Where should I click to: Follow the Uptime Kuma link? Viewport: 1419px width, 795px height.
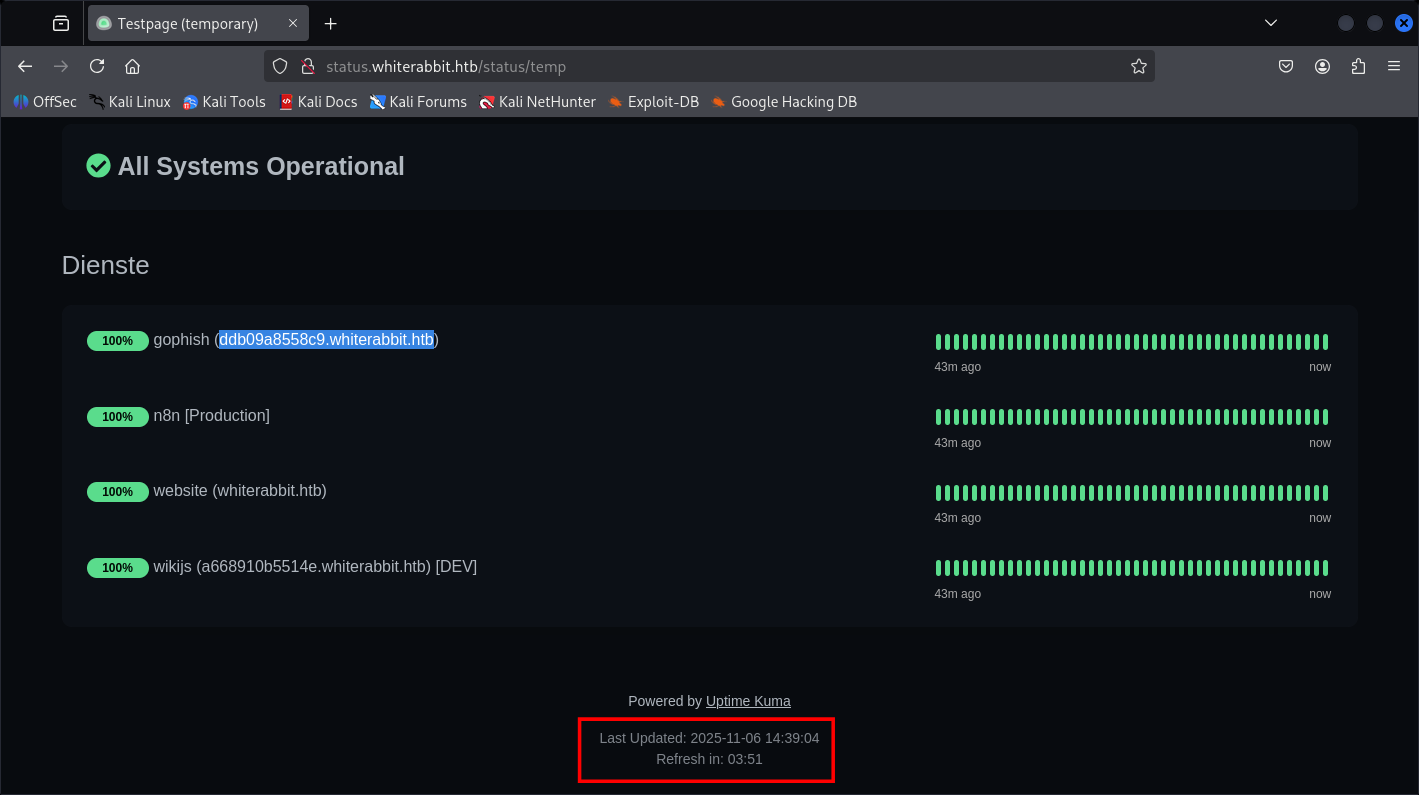point(748,701)
